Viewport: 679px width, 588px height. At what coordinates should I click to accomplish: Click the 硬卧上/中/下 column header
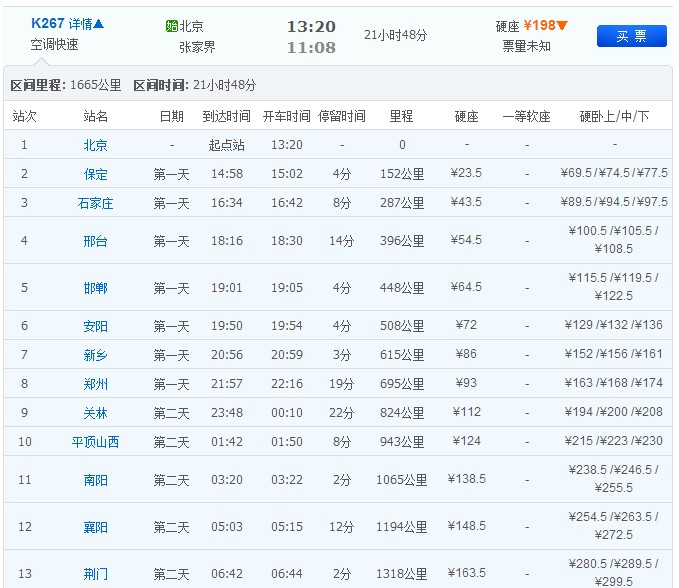[x=614, y=117]
